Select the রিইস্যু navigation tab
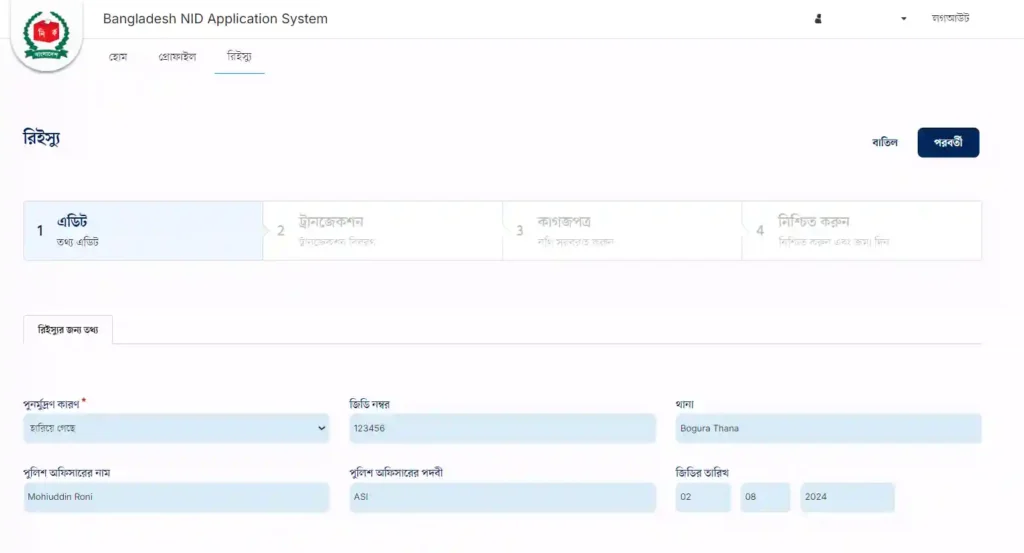The width and height of the screenshot is (1024, 553). pos(239,57)
